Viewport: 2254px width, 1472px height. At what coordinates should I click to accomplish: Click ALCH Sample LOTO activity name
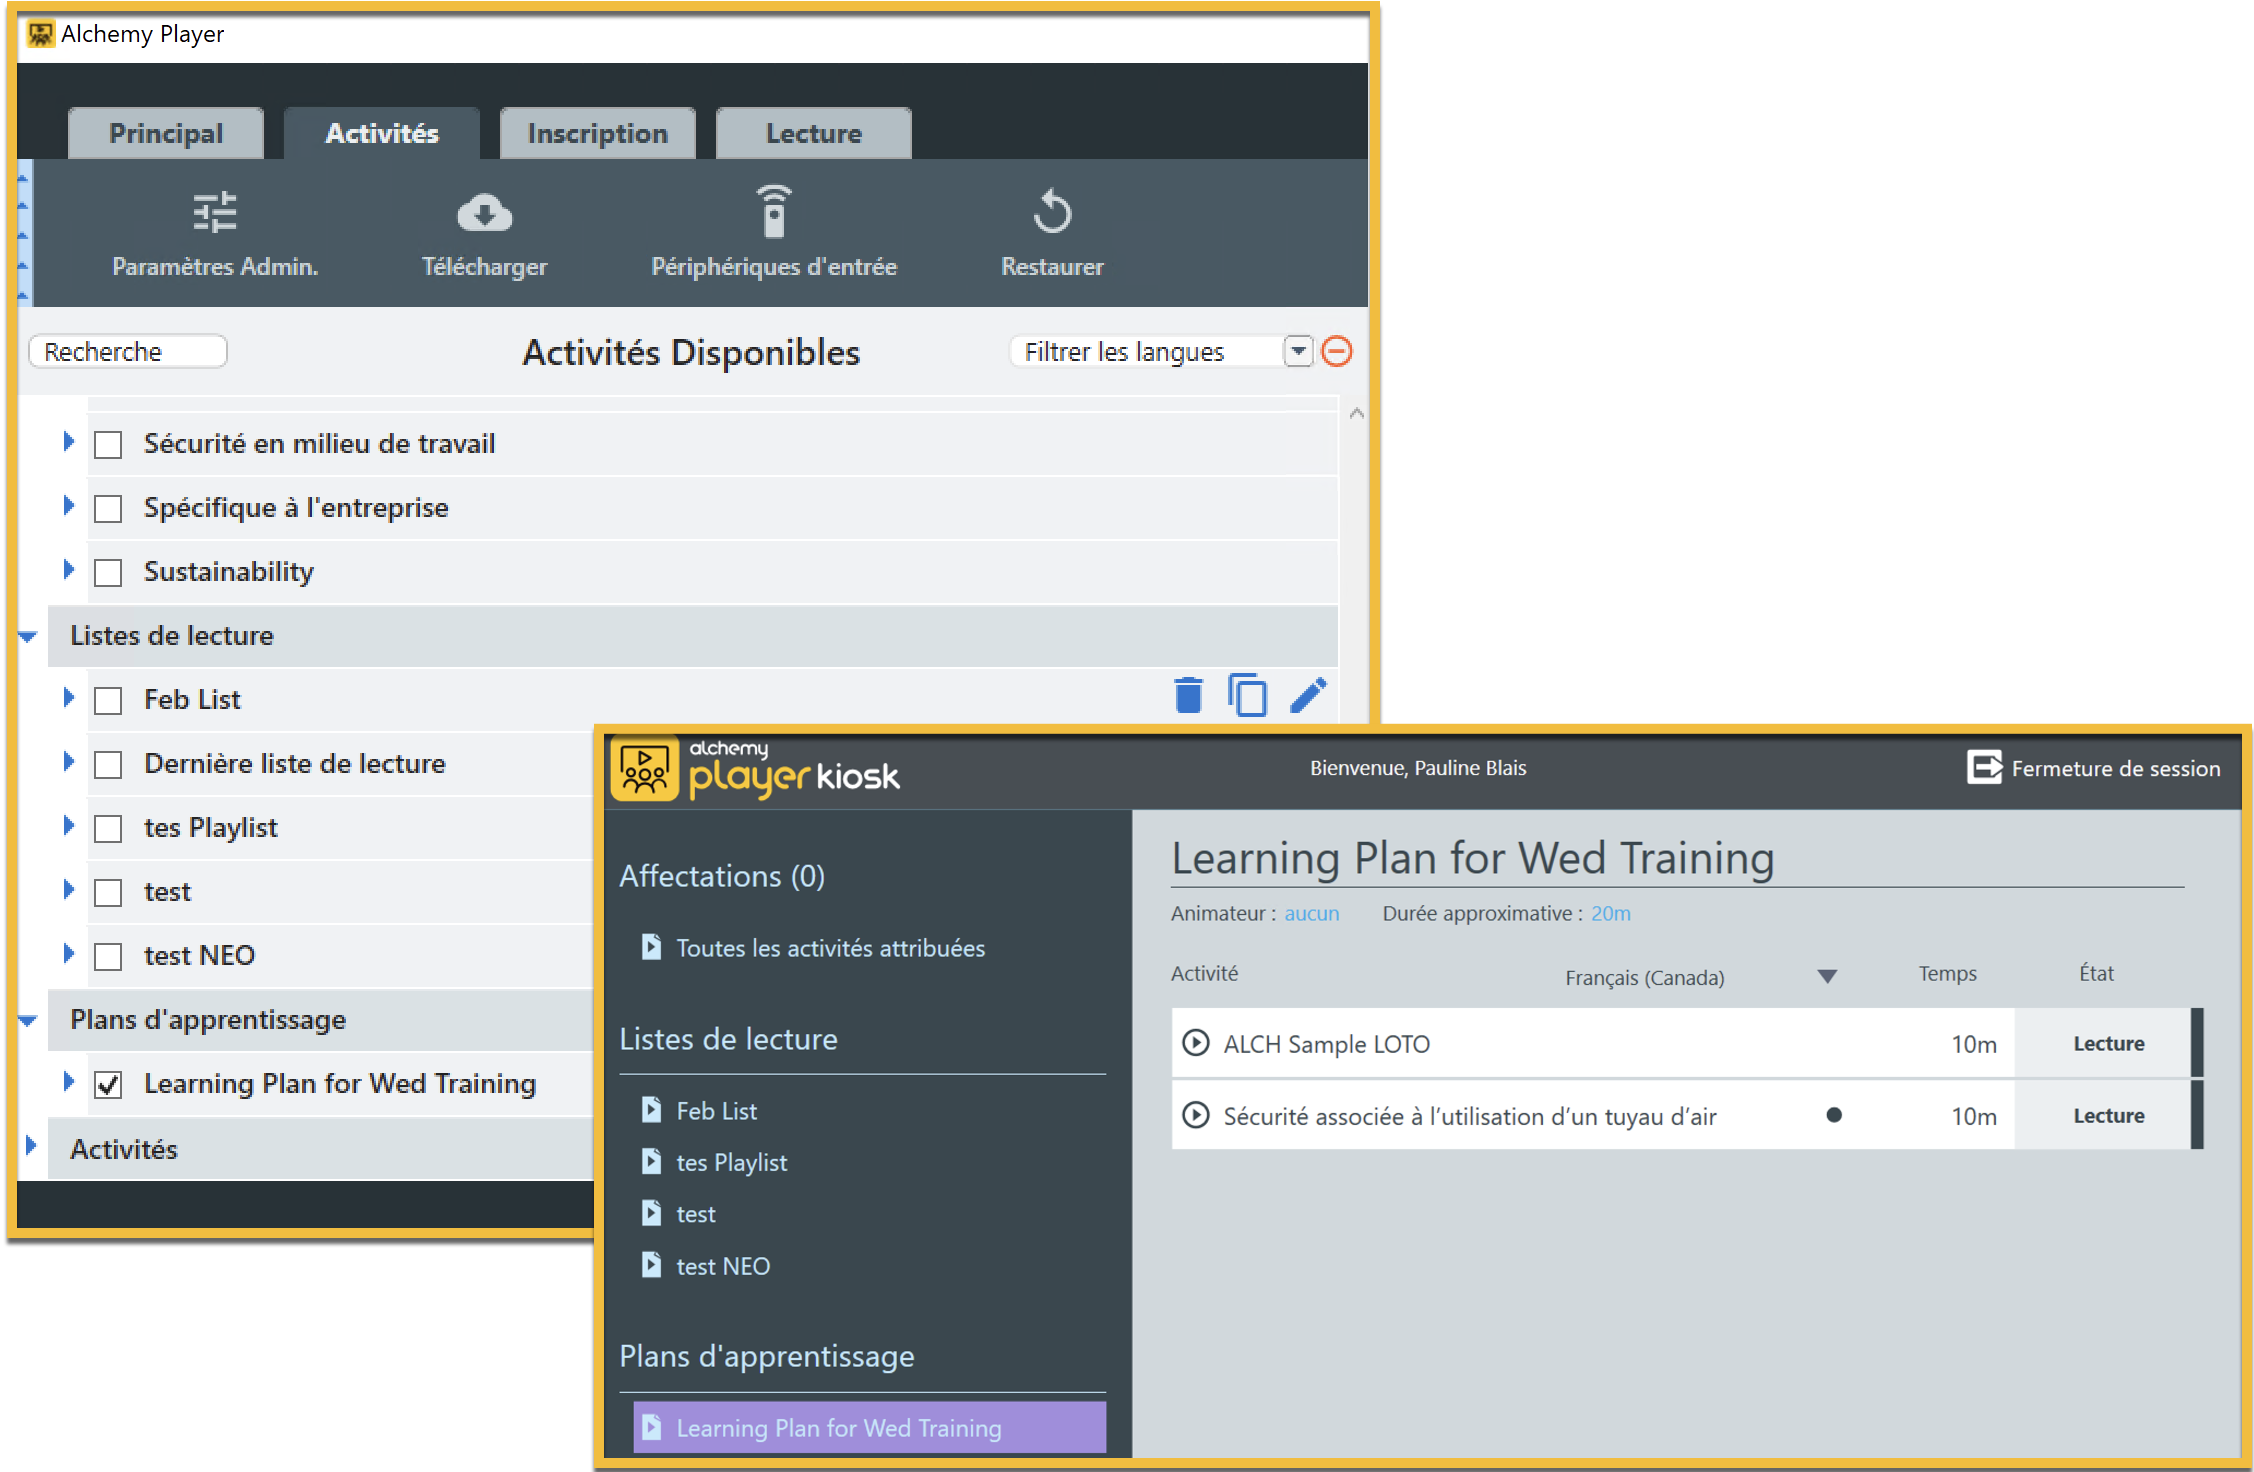point(1326,1044)
